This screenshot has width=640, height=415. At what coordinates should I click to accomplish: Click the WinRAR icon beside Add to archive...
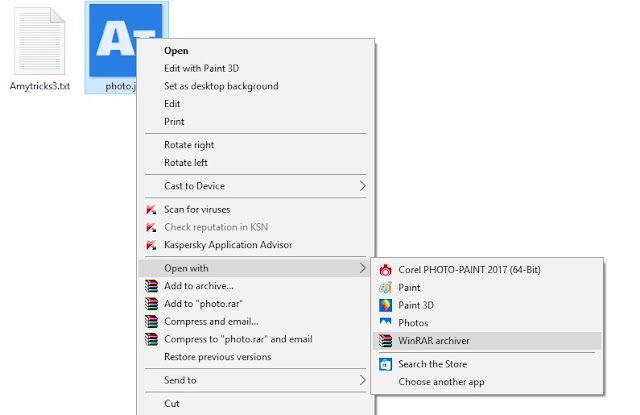151,286
